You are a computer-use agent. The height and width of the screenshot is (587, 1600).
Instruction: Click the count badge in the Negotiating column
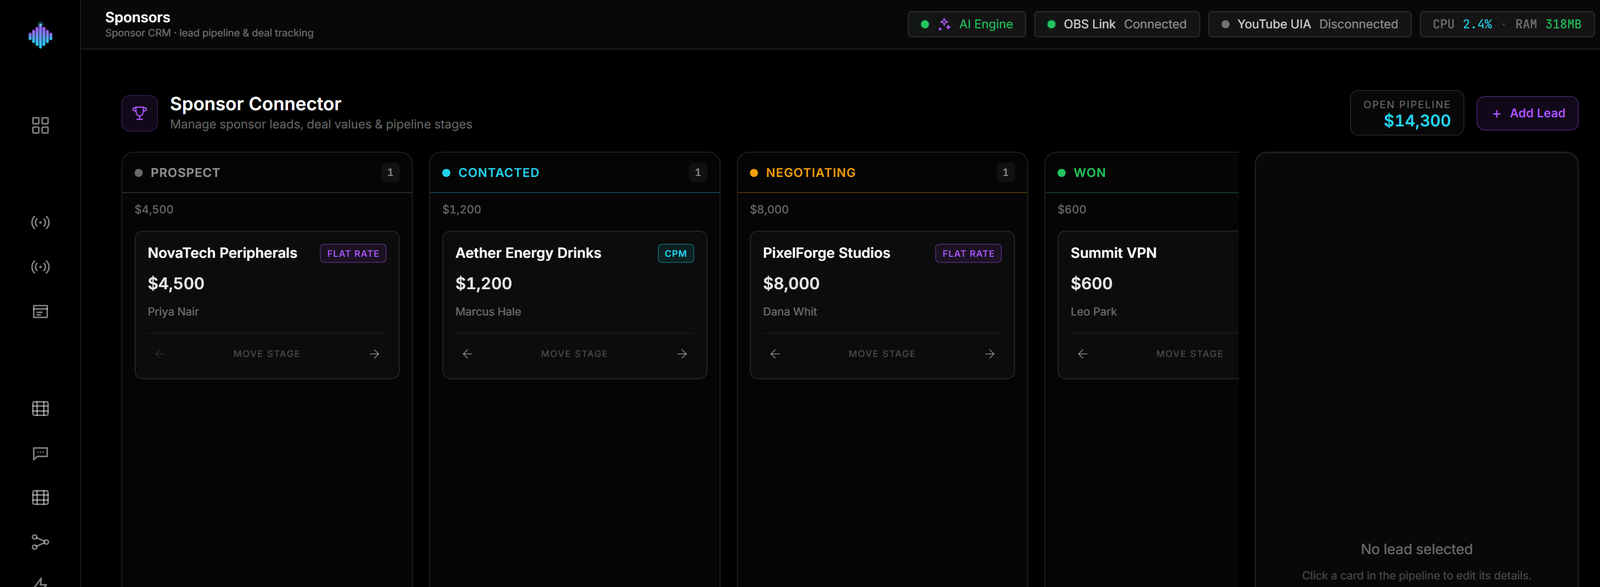pos(1005,172)
